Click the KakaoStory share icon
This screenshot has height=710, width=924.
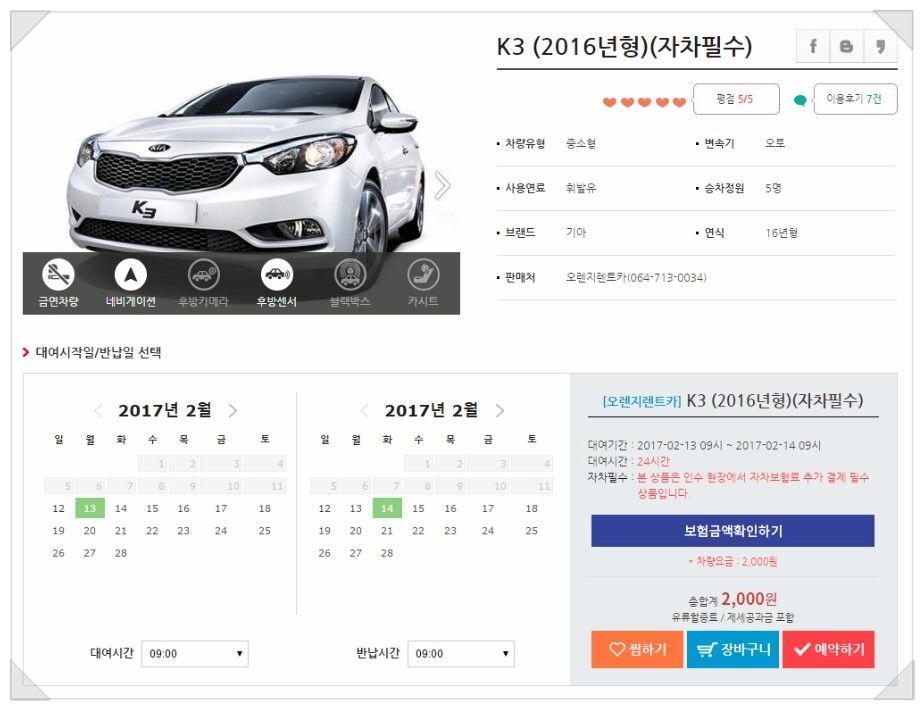pyautogui.click(x=880, y=46)
